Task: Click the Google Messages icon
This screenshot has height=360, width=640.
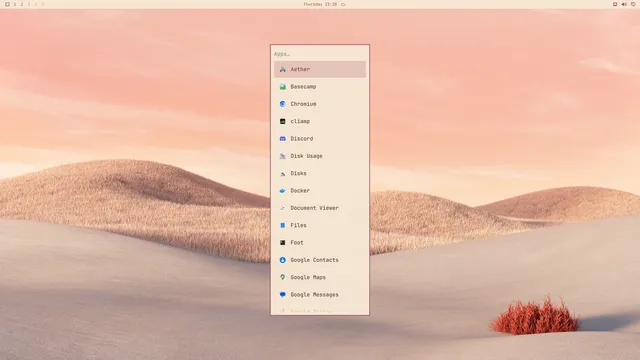Action: click(x=282, y=295)
